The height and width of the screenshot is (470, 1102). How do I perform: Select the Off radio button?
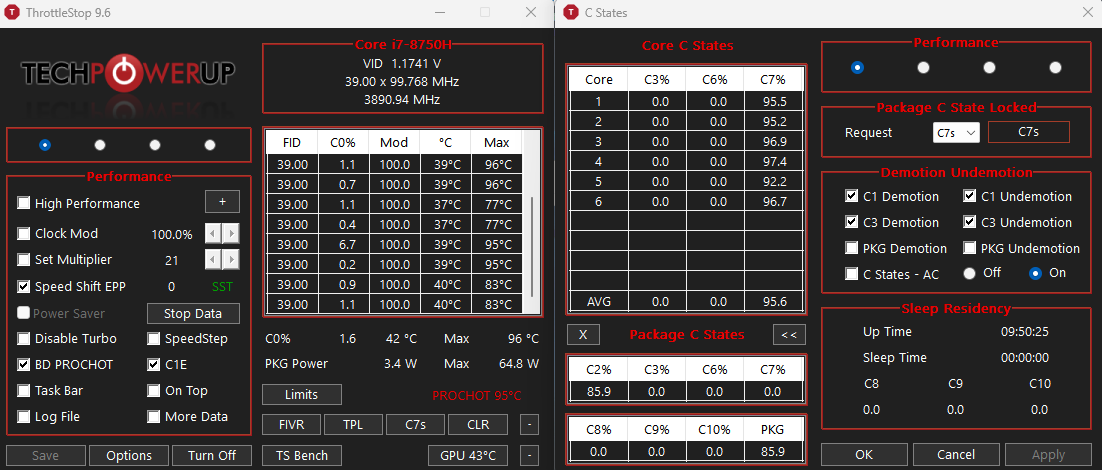[970, 273]
